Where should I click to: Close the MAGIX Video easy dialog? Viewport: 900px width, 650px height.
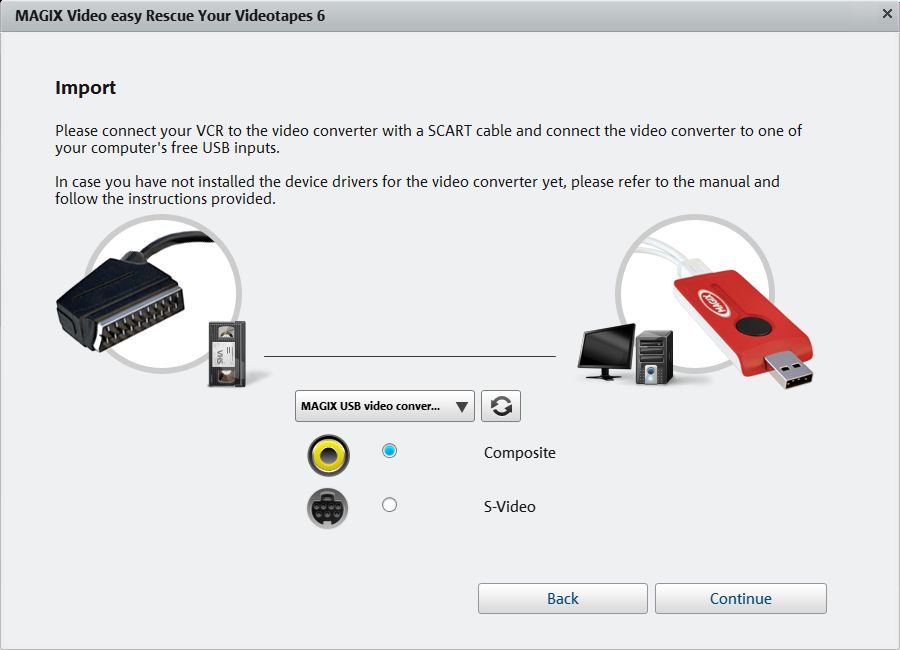[x=887, y=14]
